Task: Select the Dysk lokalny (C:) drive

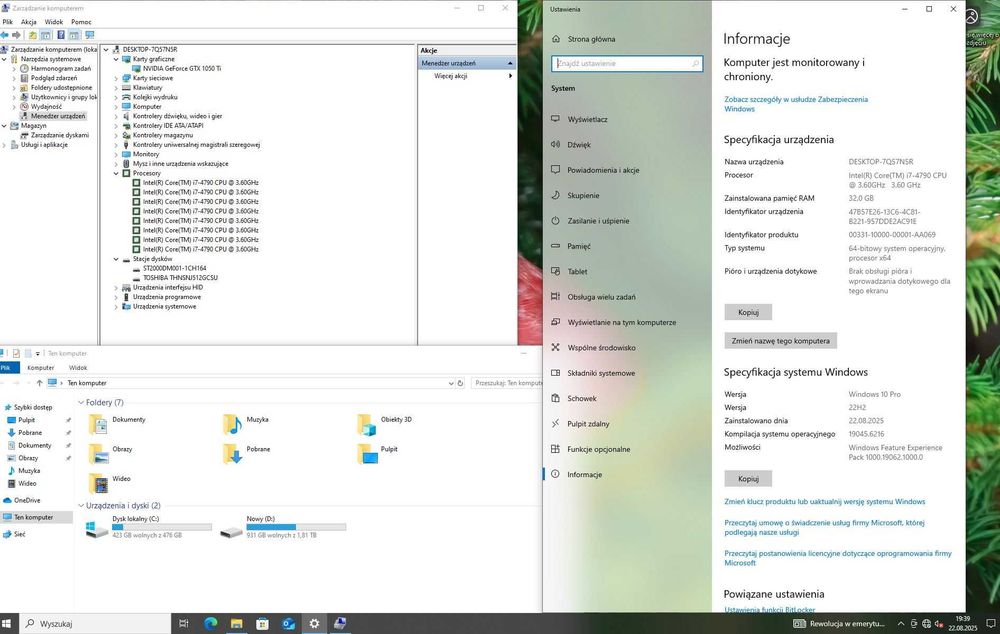Action: click(149, 528)
